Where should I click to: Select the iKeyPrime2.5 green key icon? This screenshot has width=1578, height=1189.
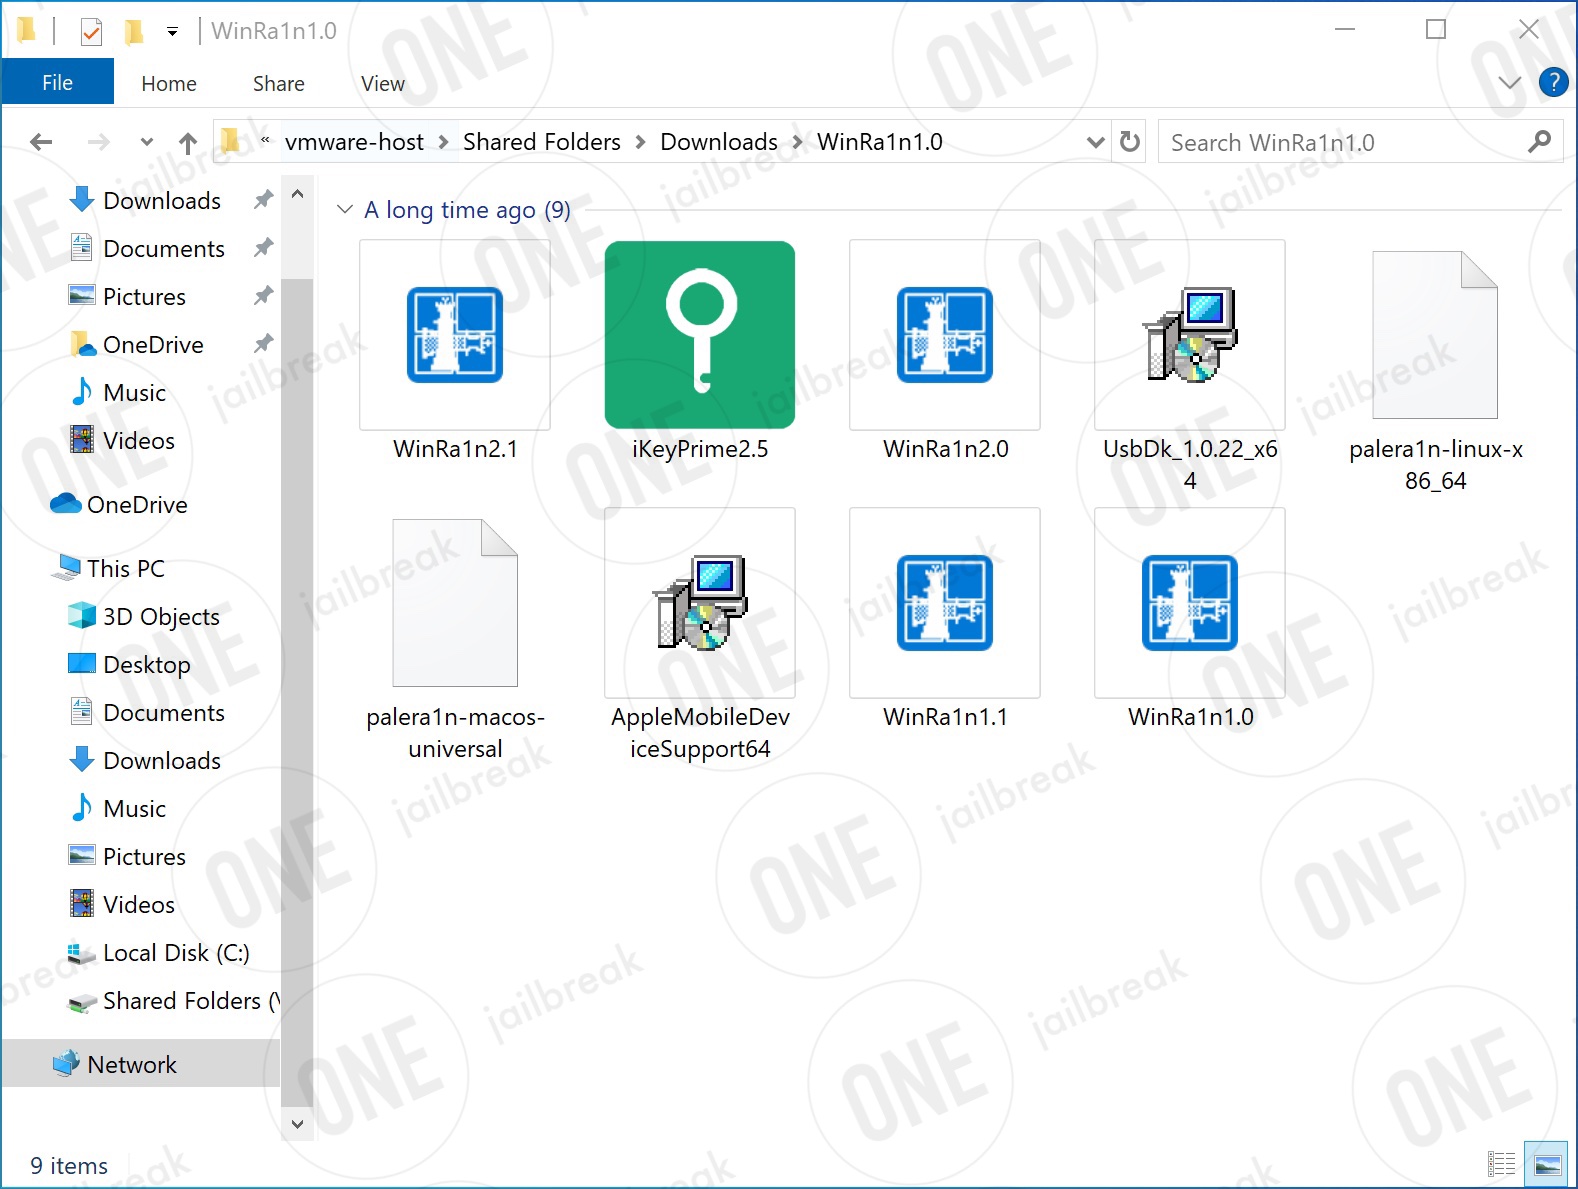700,335
